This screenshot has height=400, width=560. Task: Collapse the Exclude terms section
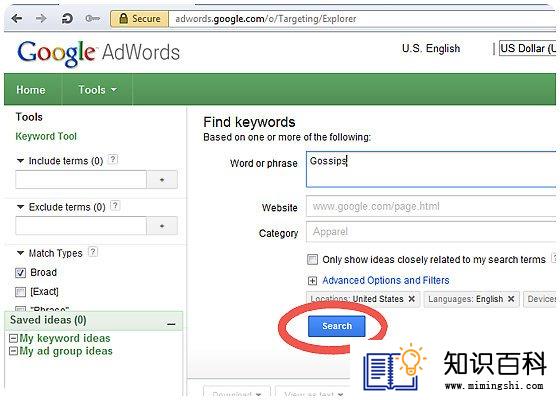tap(20, 207)
